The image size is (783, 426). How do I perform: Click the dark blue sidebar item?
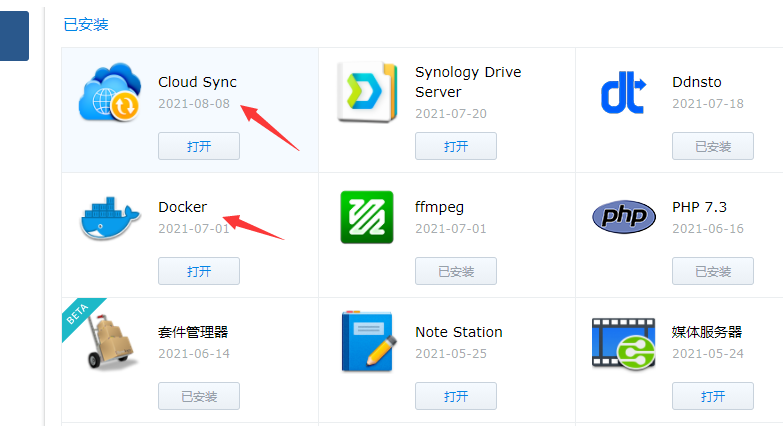14,36
